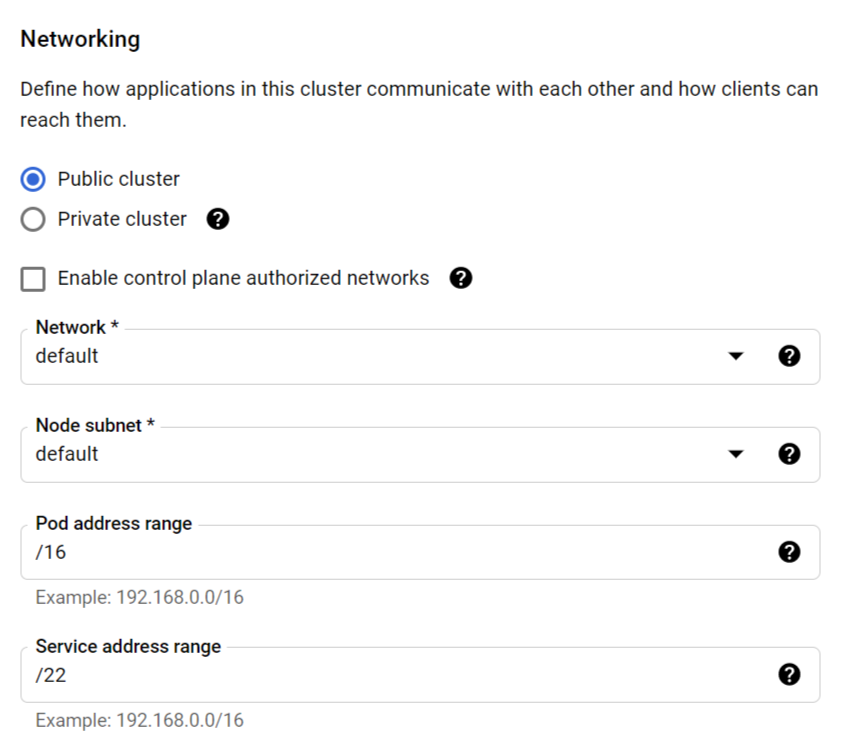Screen dimensions: 850x750
Task: Select the Public cluster radio button
Action: pos(33,179)
